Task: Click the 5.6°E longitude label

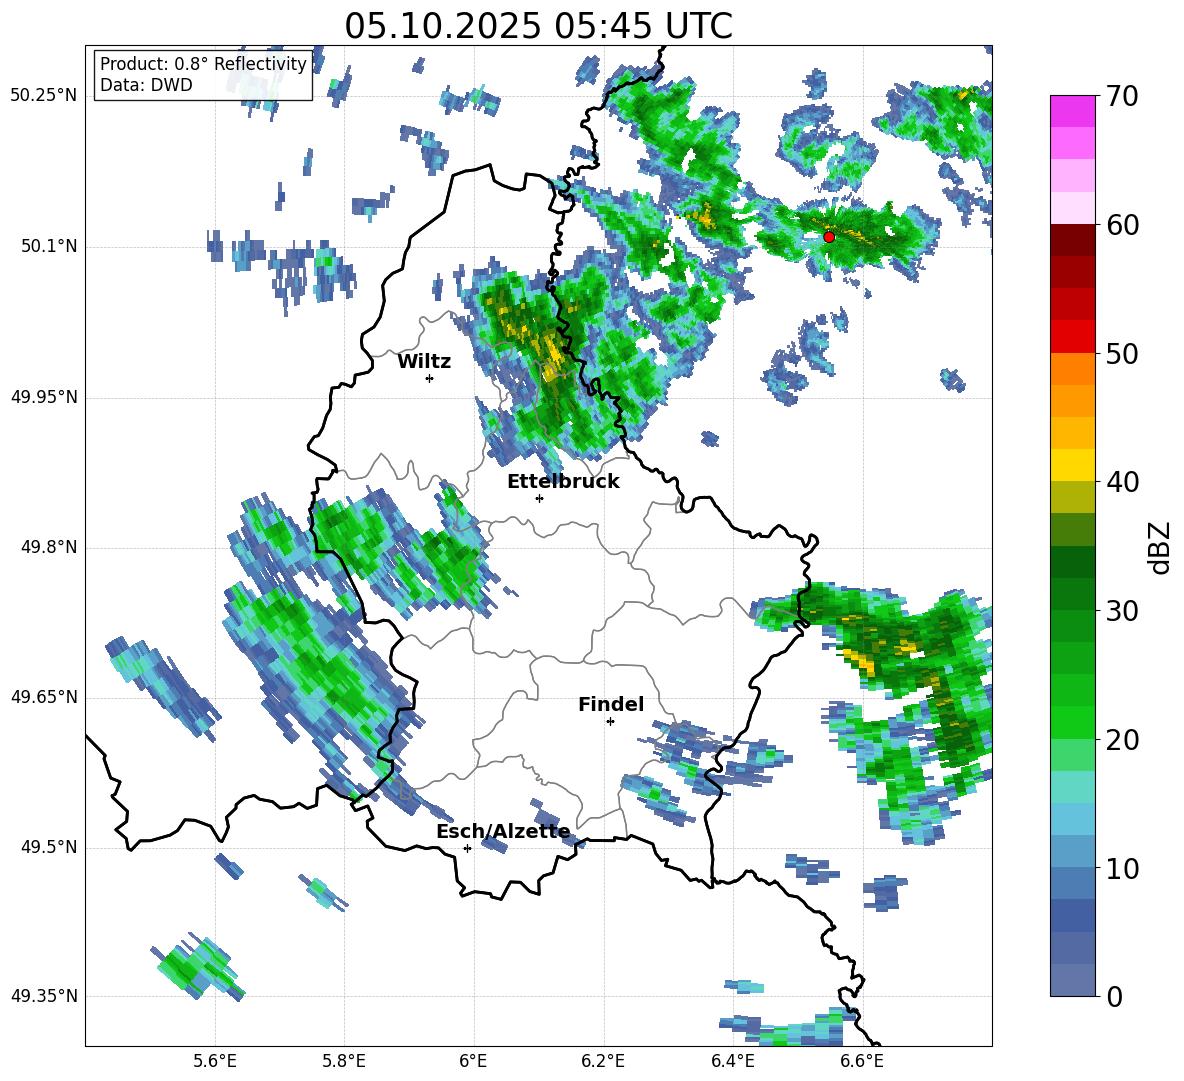Action: click(x=214, y=1061)
